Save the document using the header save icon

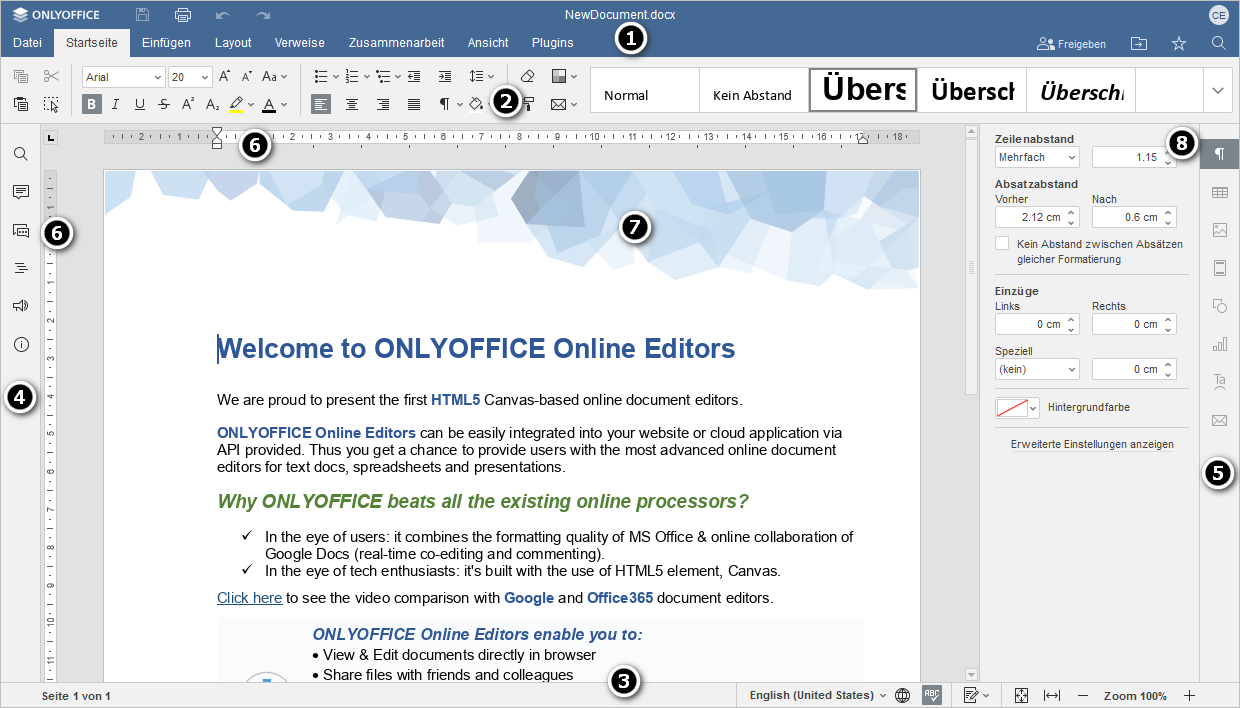(143, 15)
